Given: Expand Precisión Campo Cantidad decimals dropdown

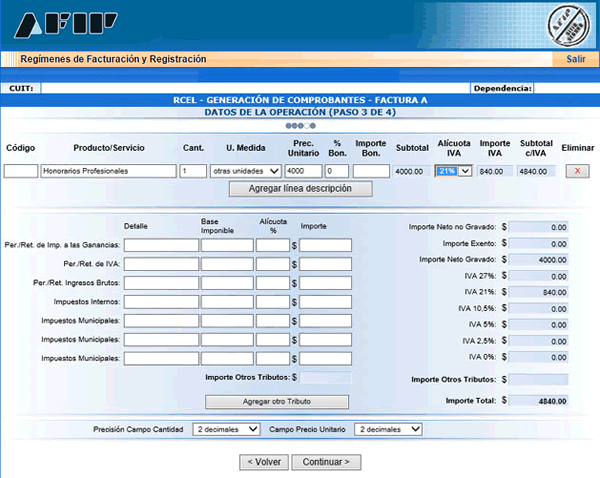Looking at the screenshot, I should click(x=227, y=429).
